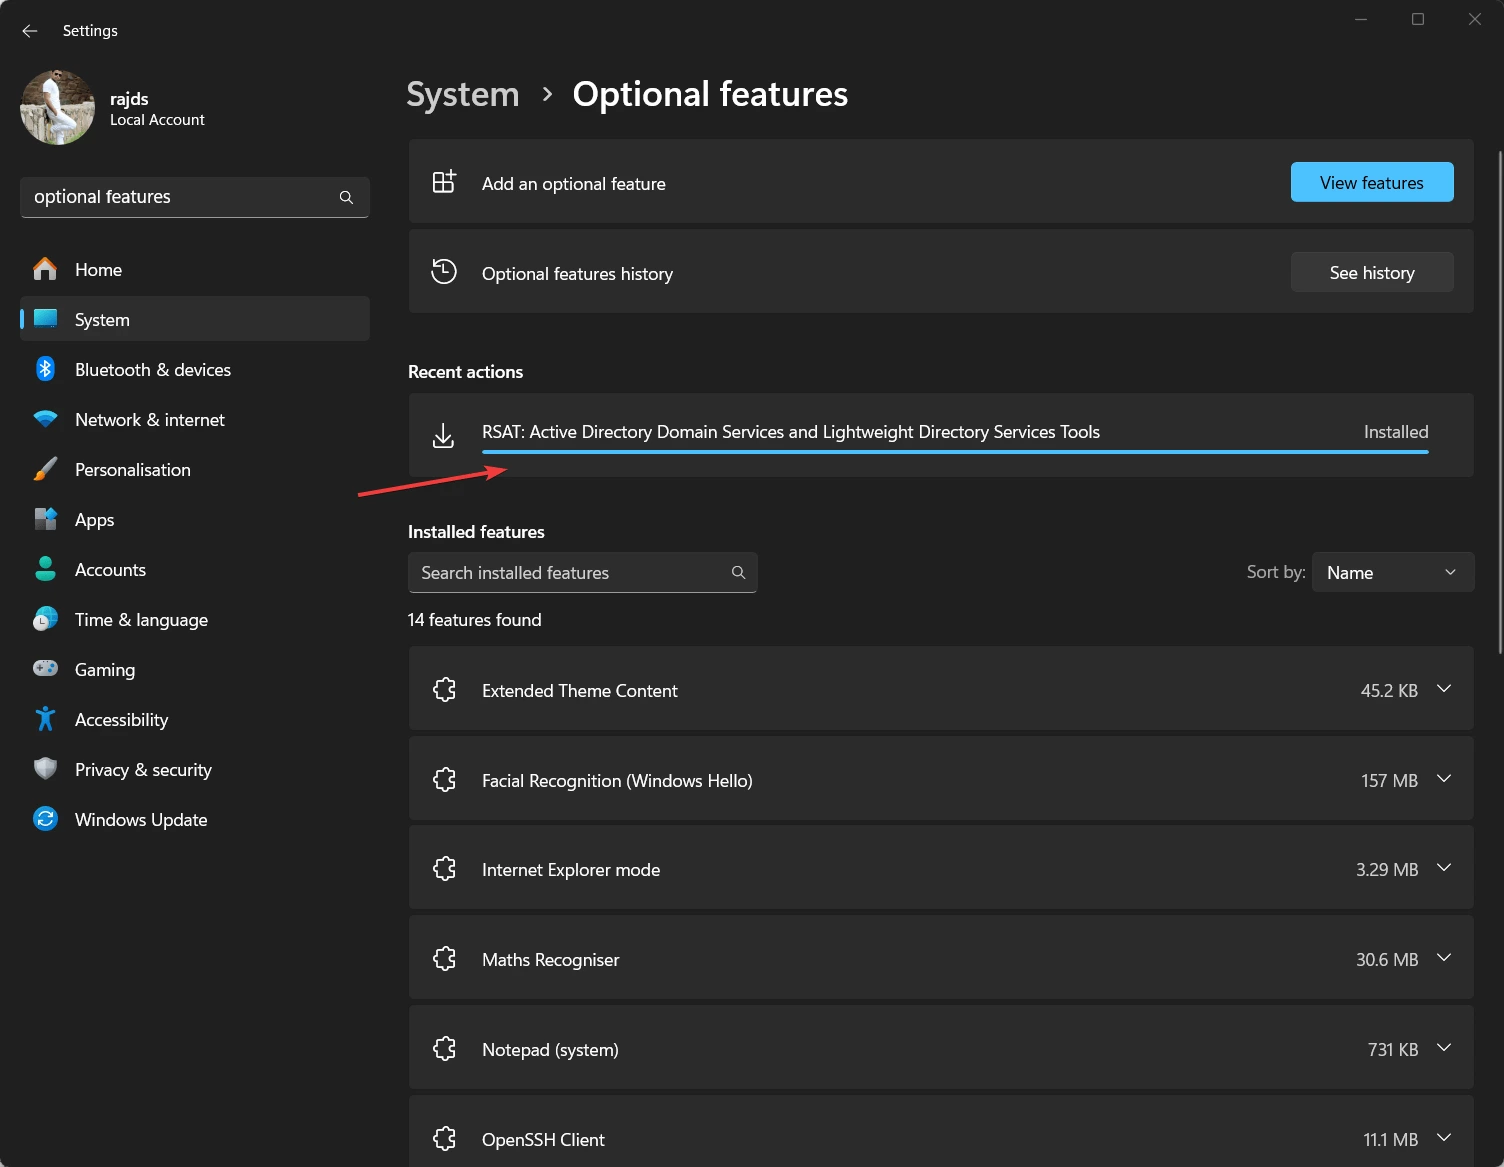Click the Recent actions heading
Viewport: 1504px width, 1167px height.
pos(466,371)
